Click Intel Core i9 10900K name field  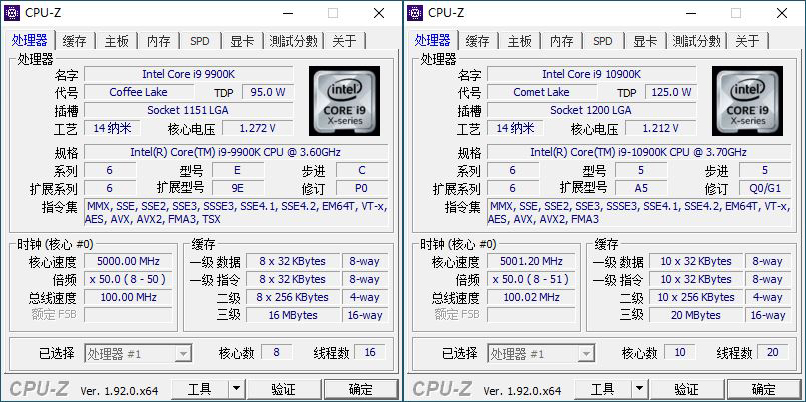click(592, 74)
